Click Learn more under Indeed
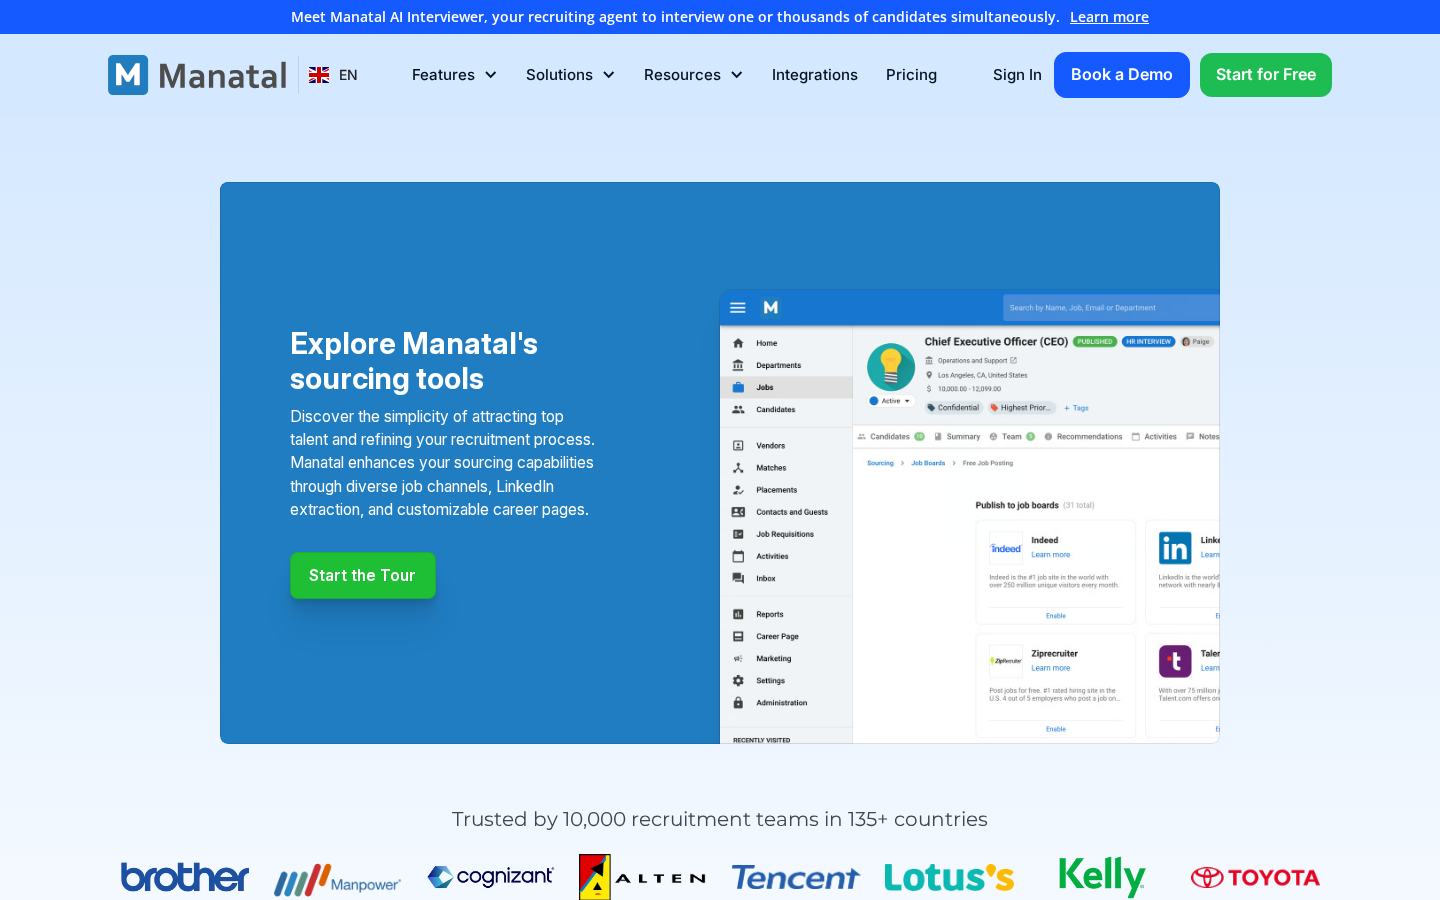This screenshot has height=900, width=1440. pyautogui.click(x=1051, y=555)
